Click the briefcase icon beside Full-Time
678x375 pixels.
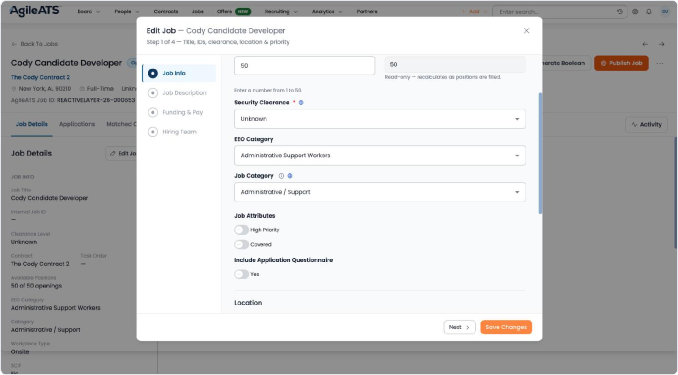(x=82, y=89)
